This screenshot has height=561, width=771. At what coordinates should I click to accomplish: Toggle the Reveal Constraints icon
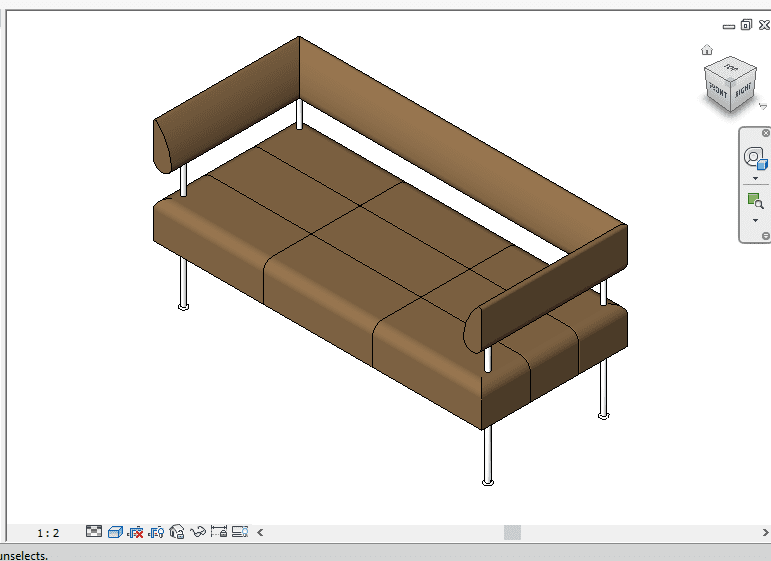tap(219, 532)
